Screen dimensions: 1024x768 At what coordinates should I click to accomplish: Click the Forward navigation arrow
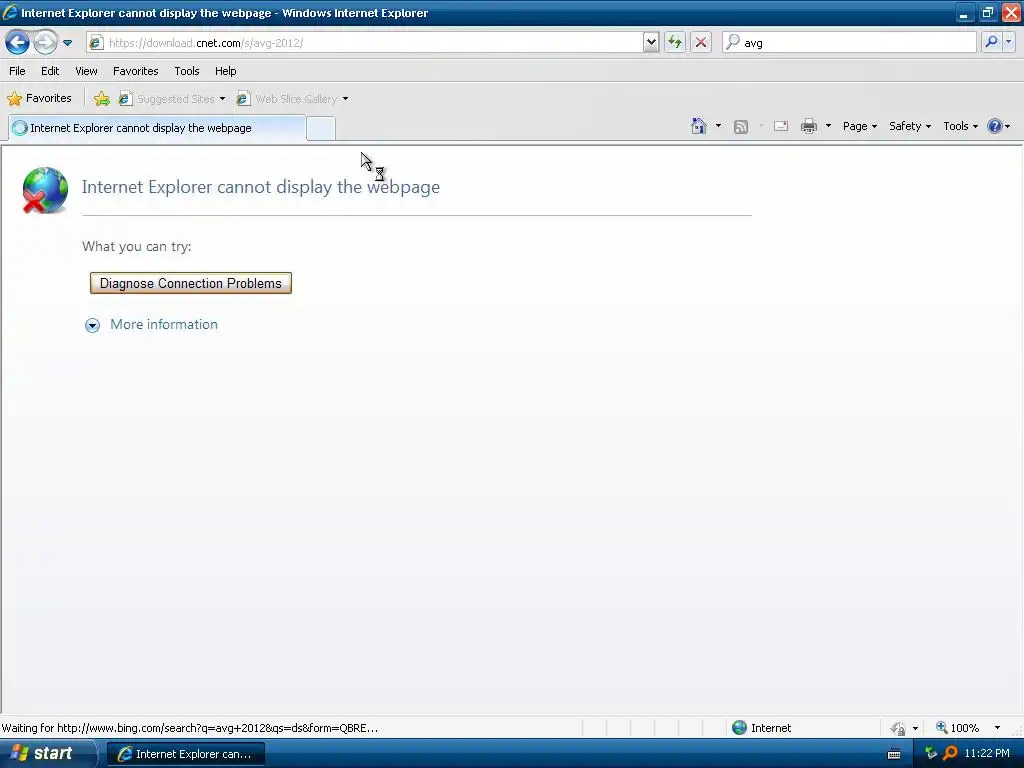[x=45, y=43]
